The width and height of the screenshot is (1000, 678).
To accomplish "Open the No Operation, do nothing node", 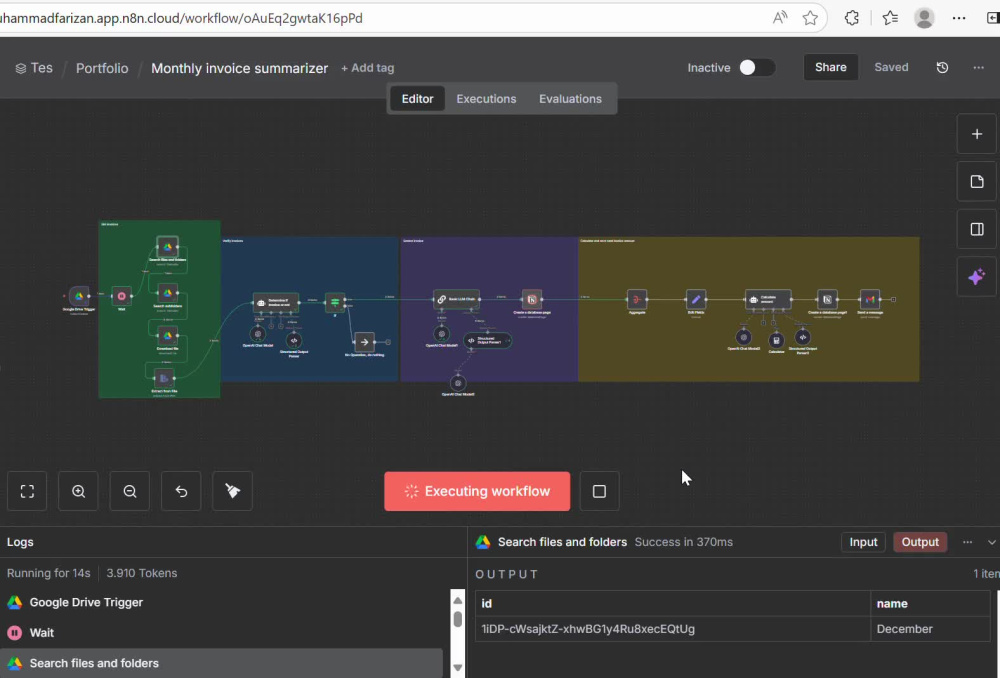I will [x=364, y=342].
